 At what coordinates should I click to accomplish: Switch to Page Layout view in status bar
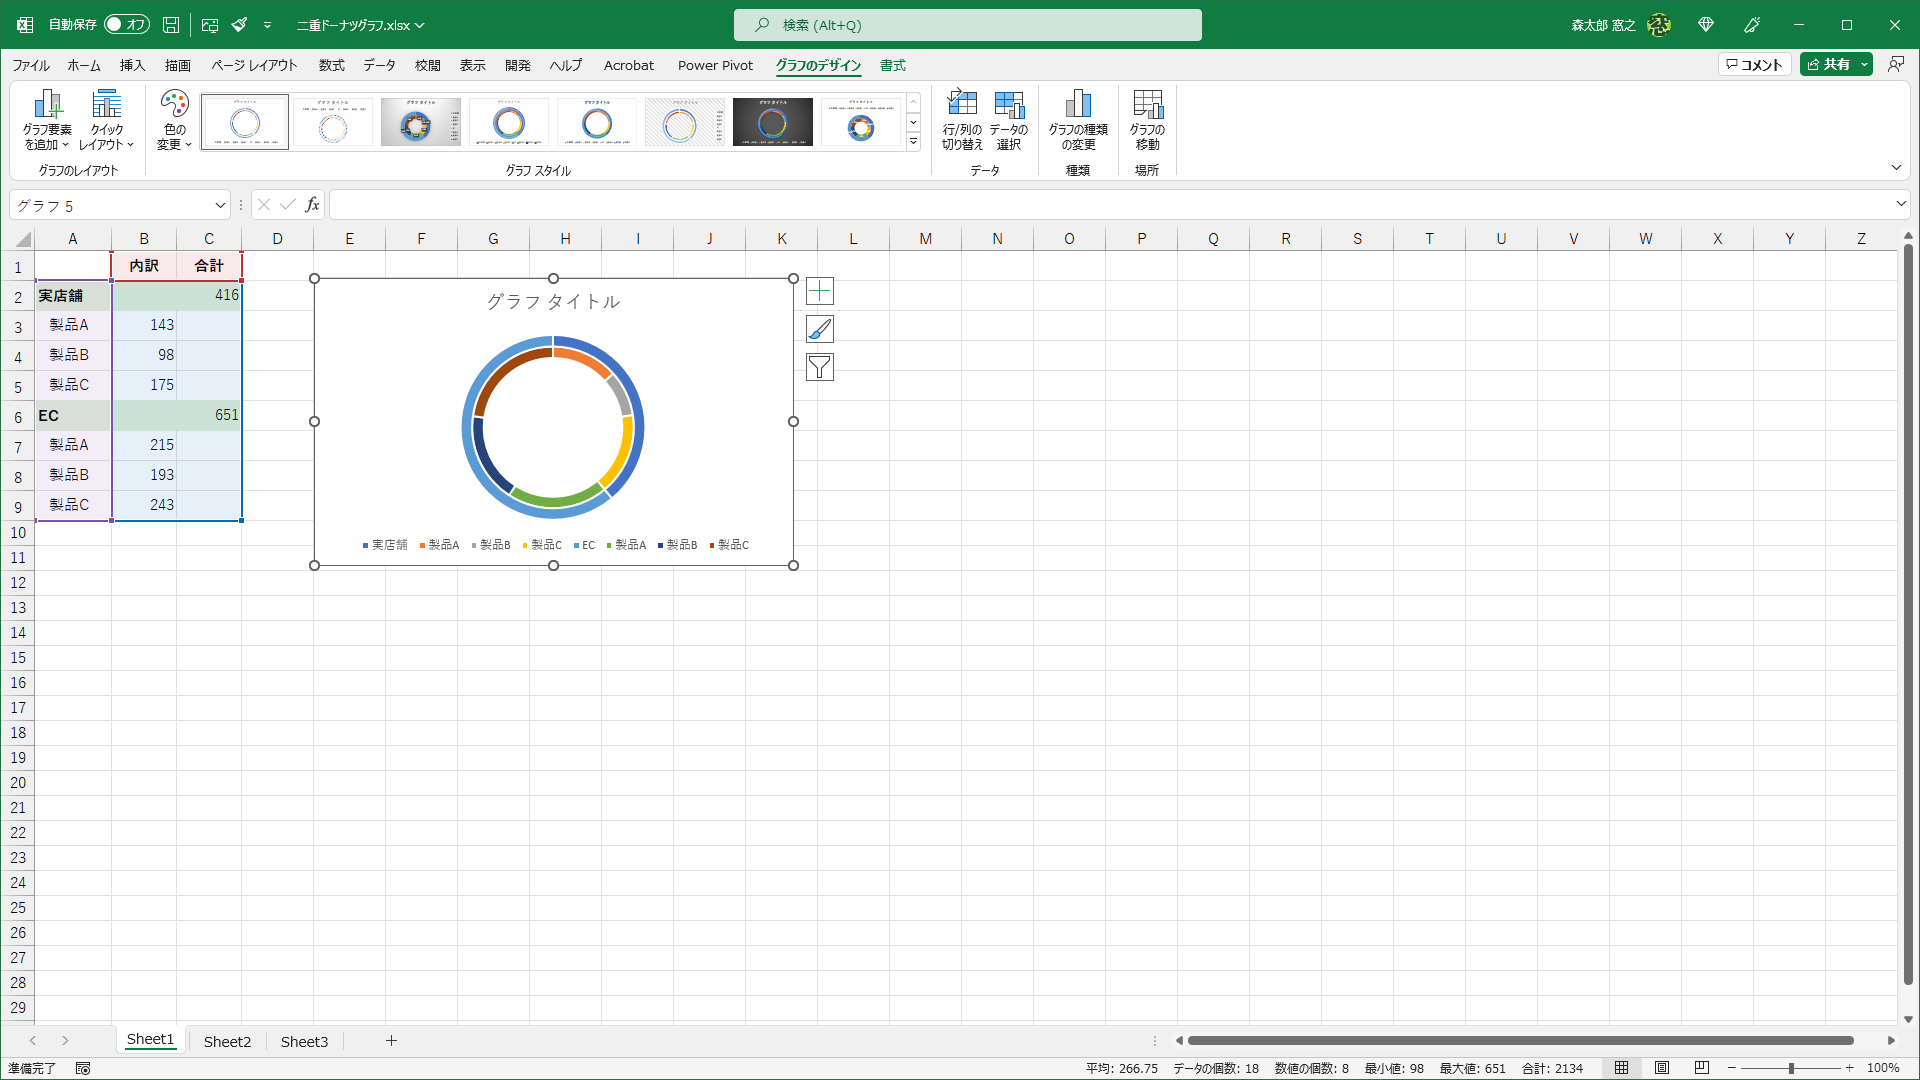[1662, 1068]
